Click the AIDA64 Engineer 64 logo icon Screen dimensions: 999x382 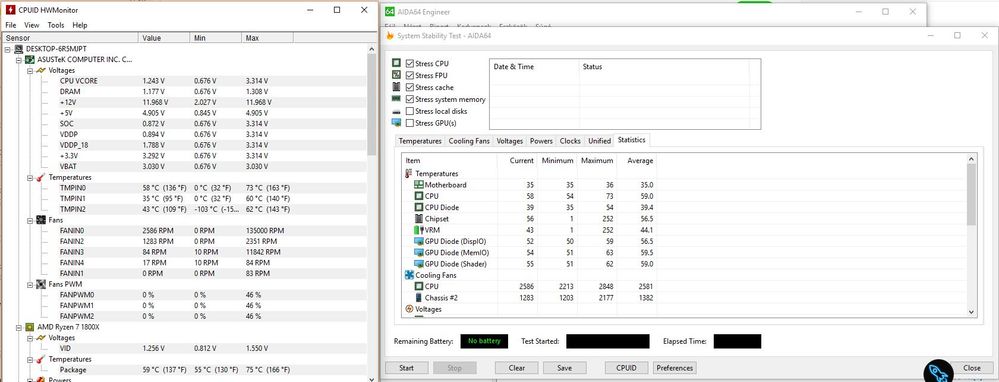pyautogui.click(x=390, y=11)
